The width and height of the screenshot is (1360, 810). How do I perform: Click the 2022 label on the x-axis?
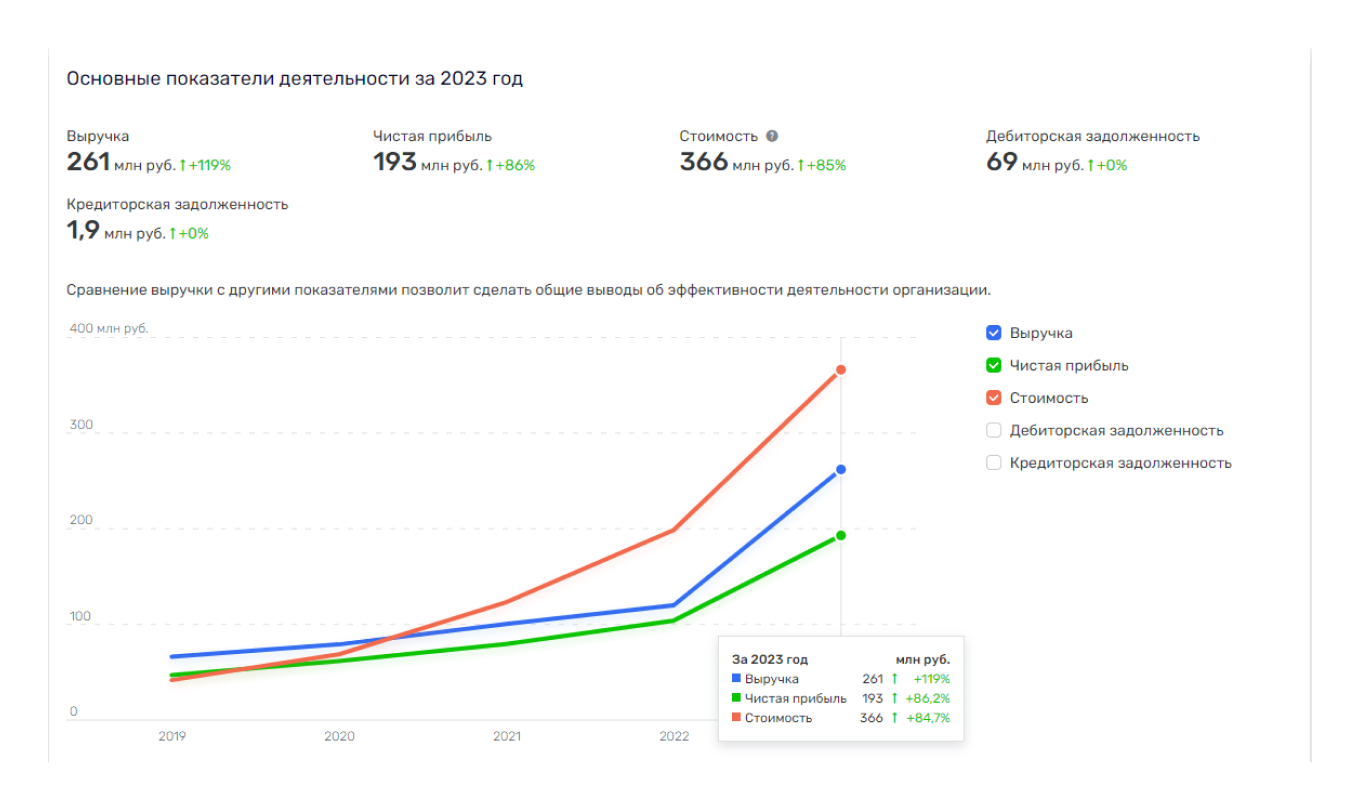674,736
